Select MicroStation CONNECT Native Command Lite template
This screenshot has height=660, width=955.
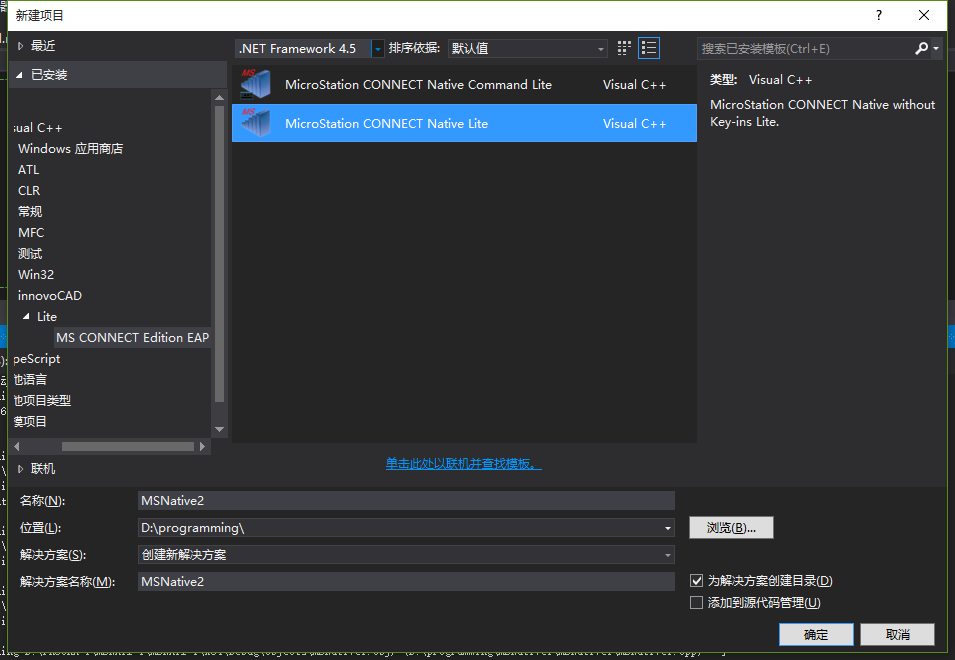click(x=464, y=85)
